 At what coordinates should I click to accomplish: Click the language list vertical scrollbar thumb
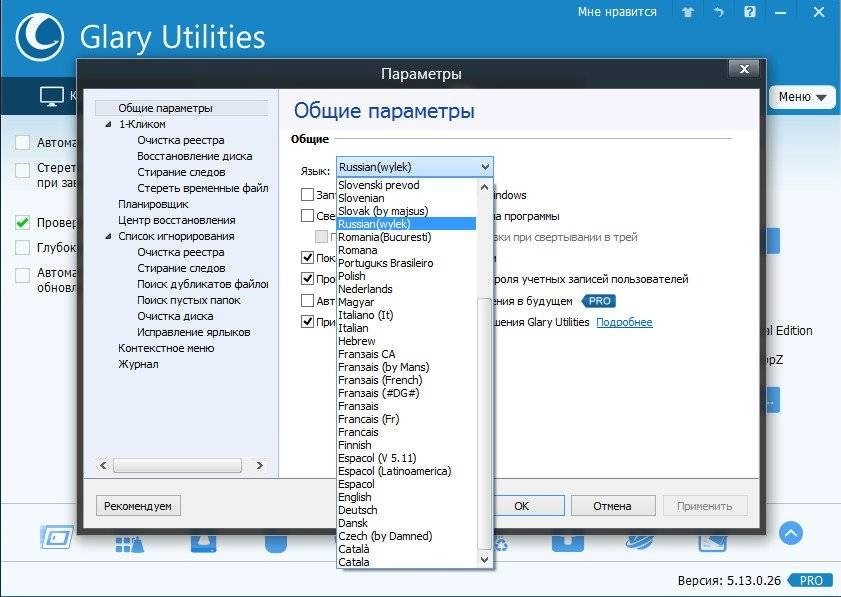(484, 424)
